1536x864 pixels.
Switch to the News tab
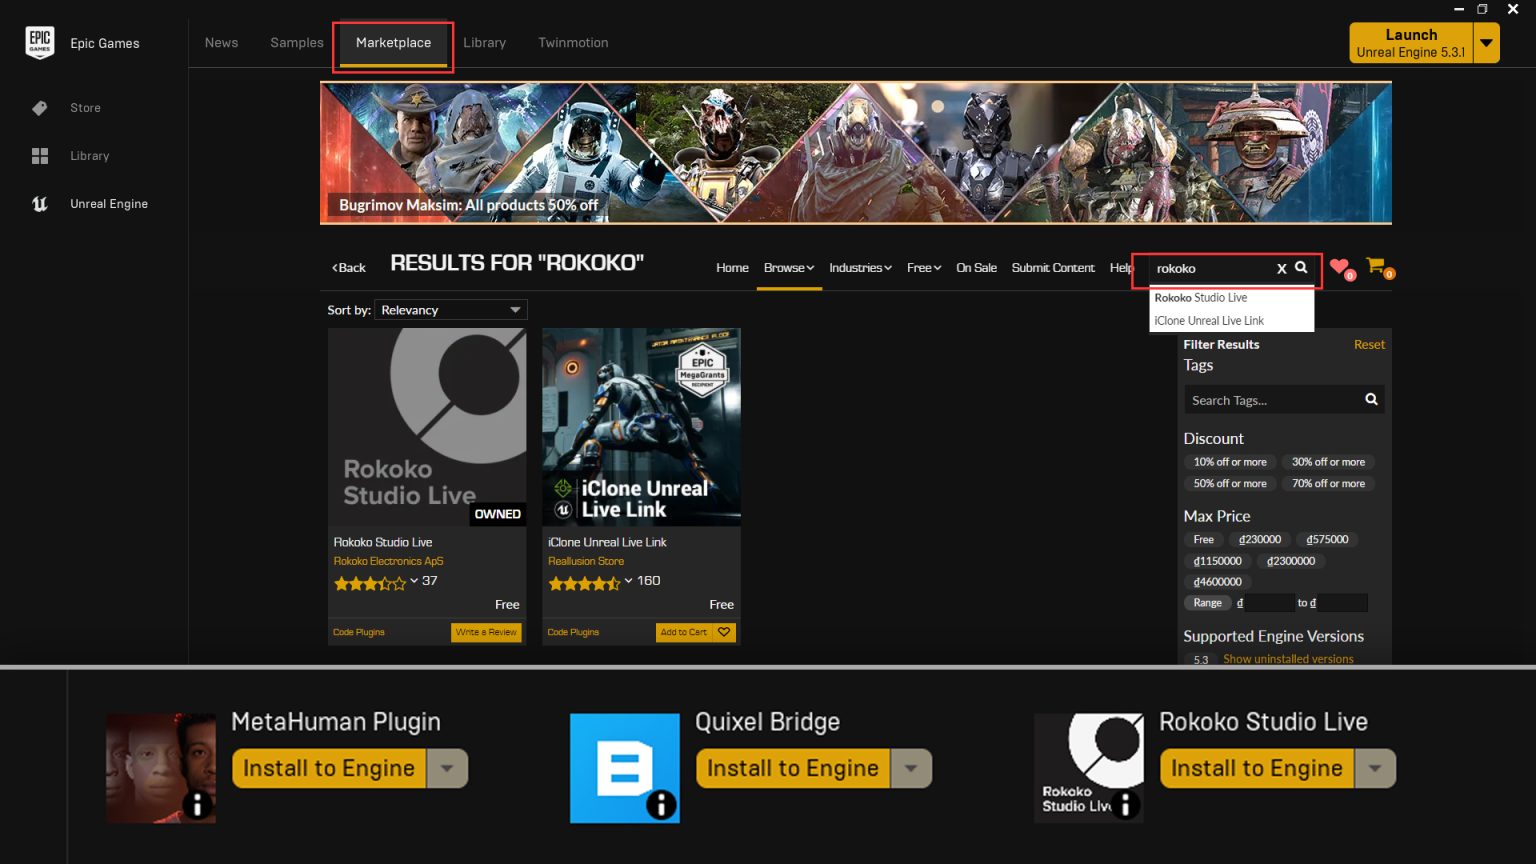coord(222,43)
